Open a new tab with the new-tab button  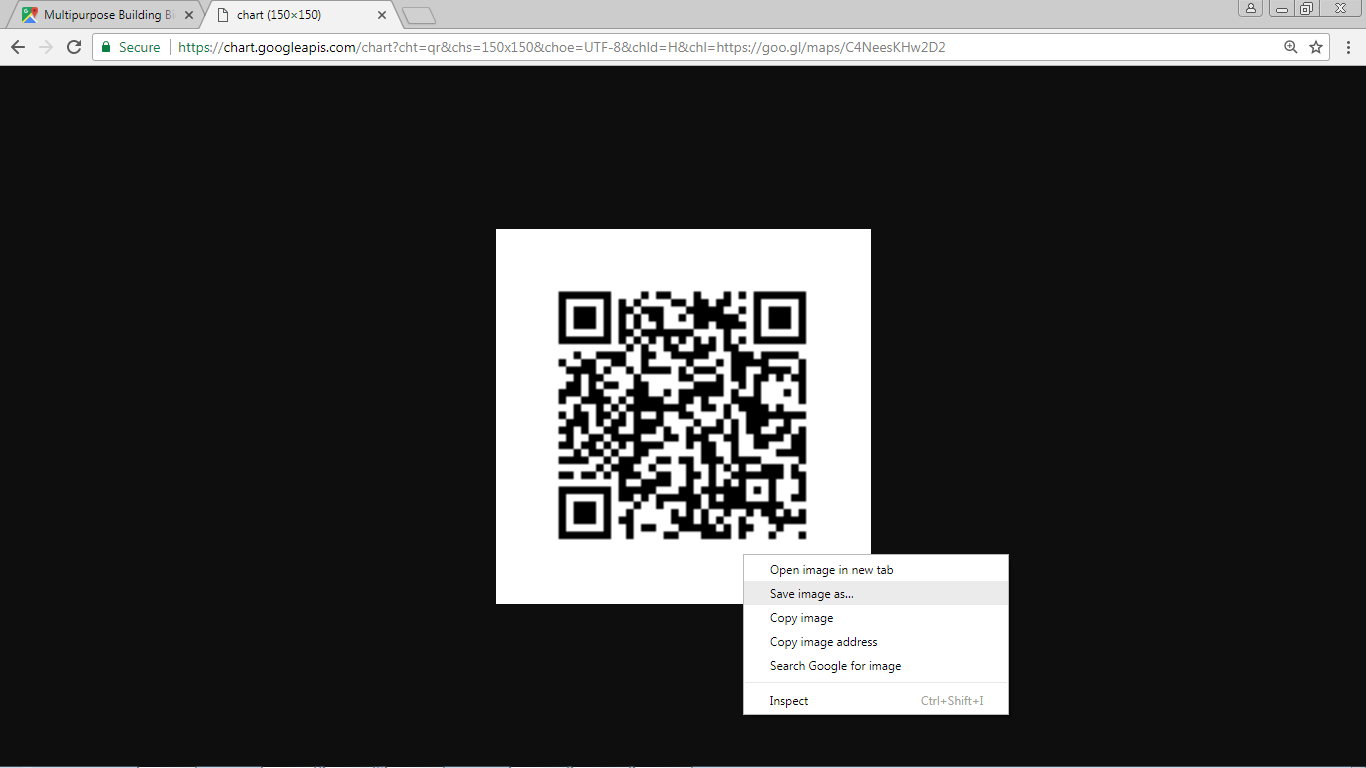419,15
